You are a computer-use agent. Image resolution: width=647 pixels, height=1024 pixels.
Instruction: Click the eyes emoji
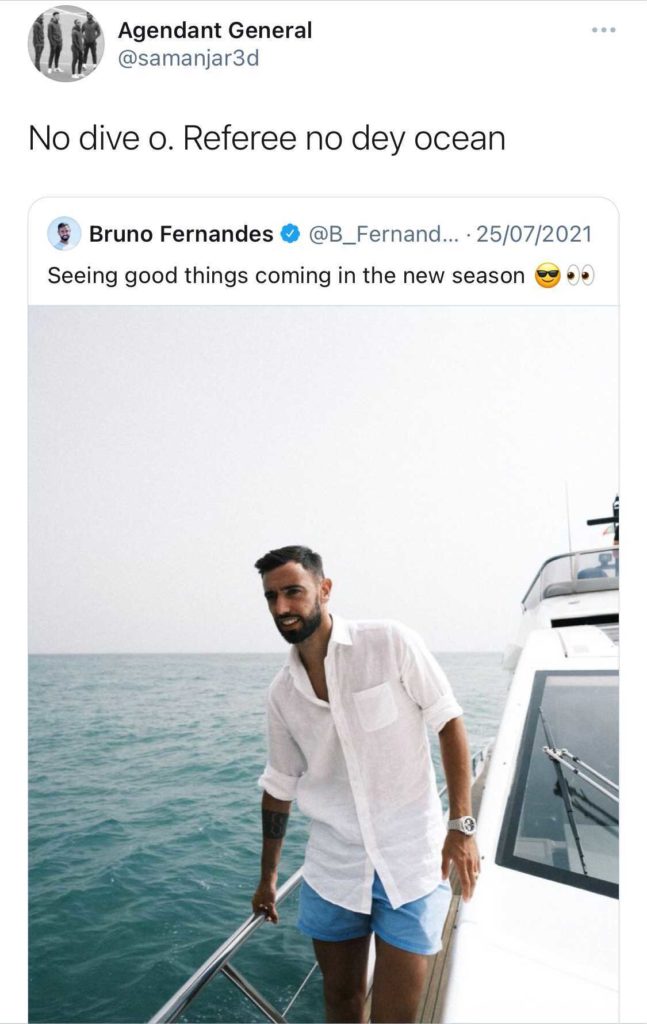[x=581, y=276]
